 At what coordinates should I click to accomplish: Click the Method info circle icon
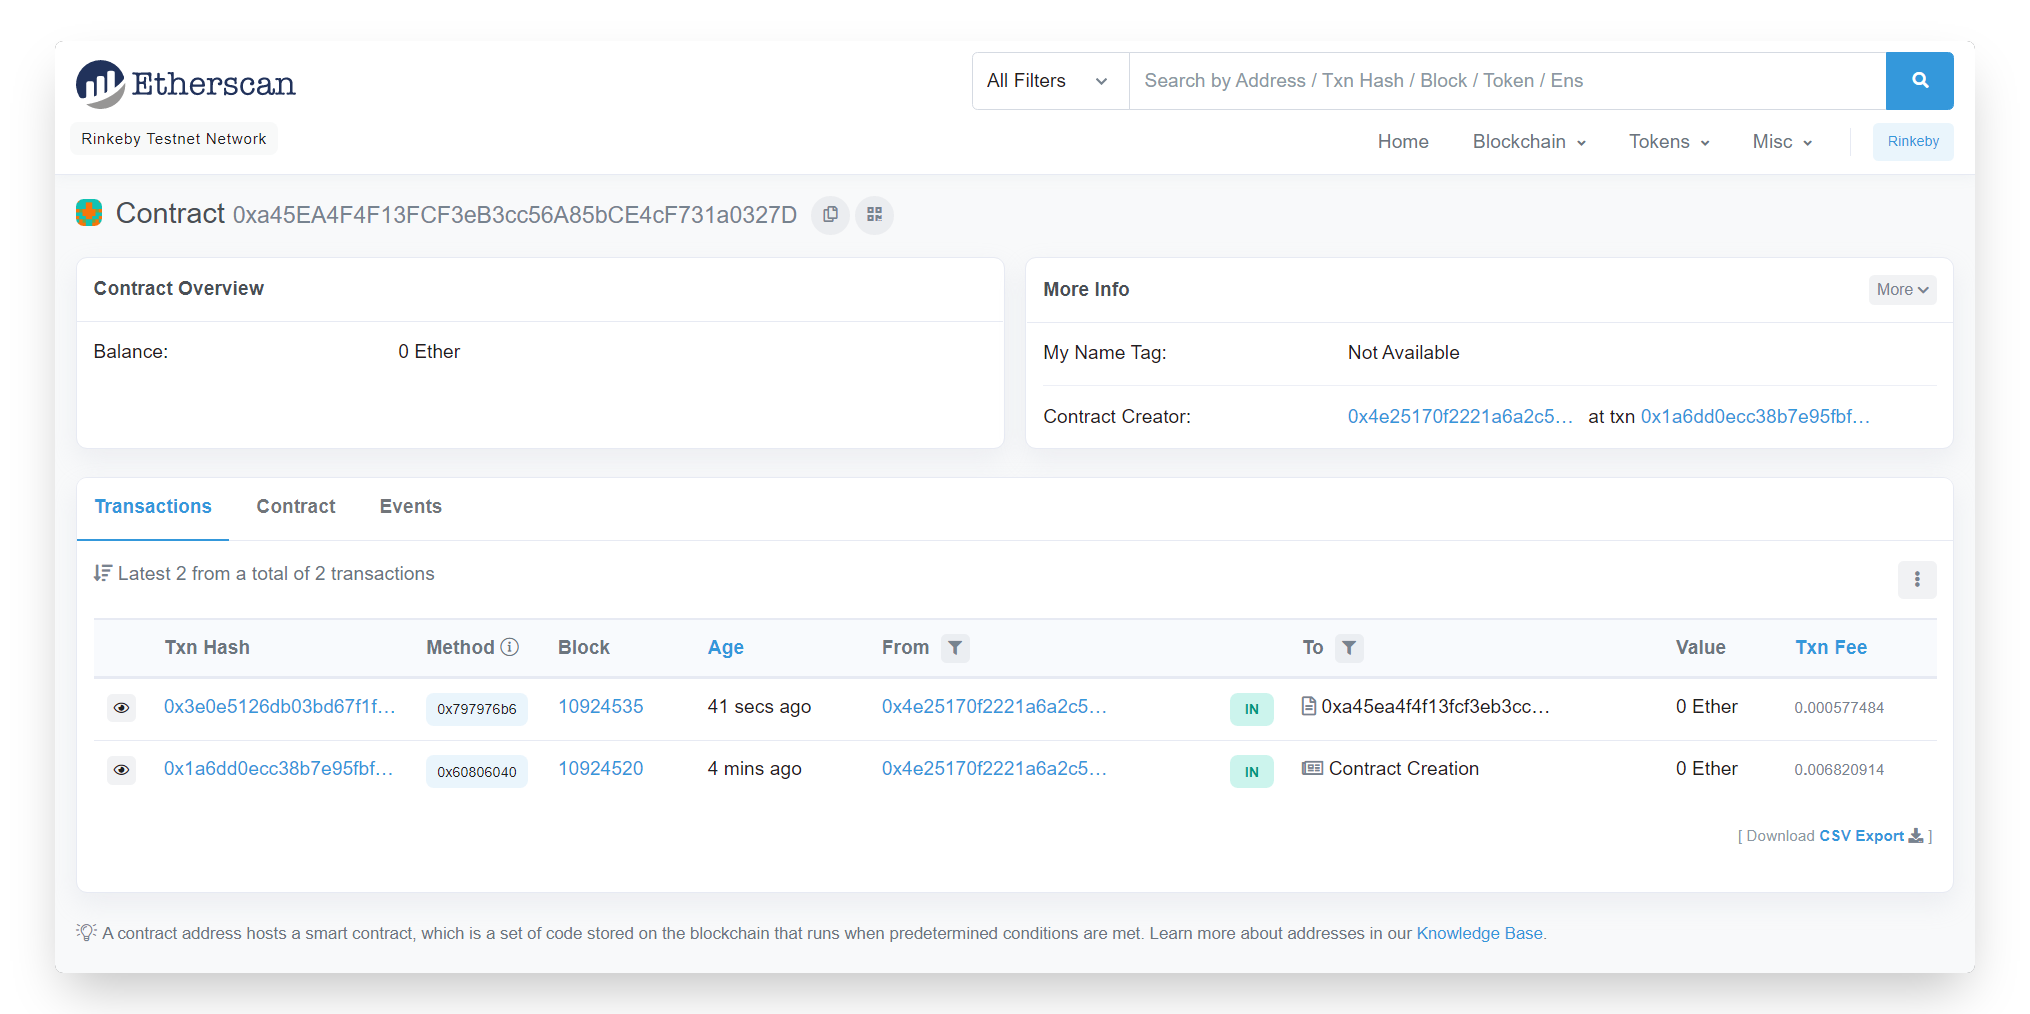tap(510, 647)
